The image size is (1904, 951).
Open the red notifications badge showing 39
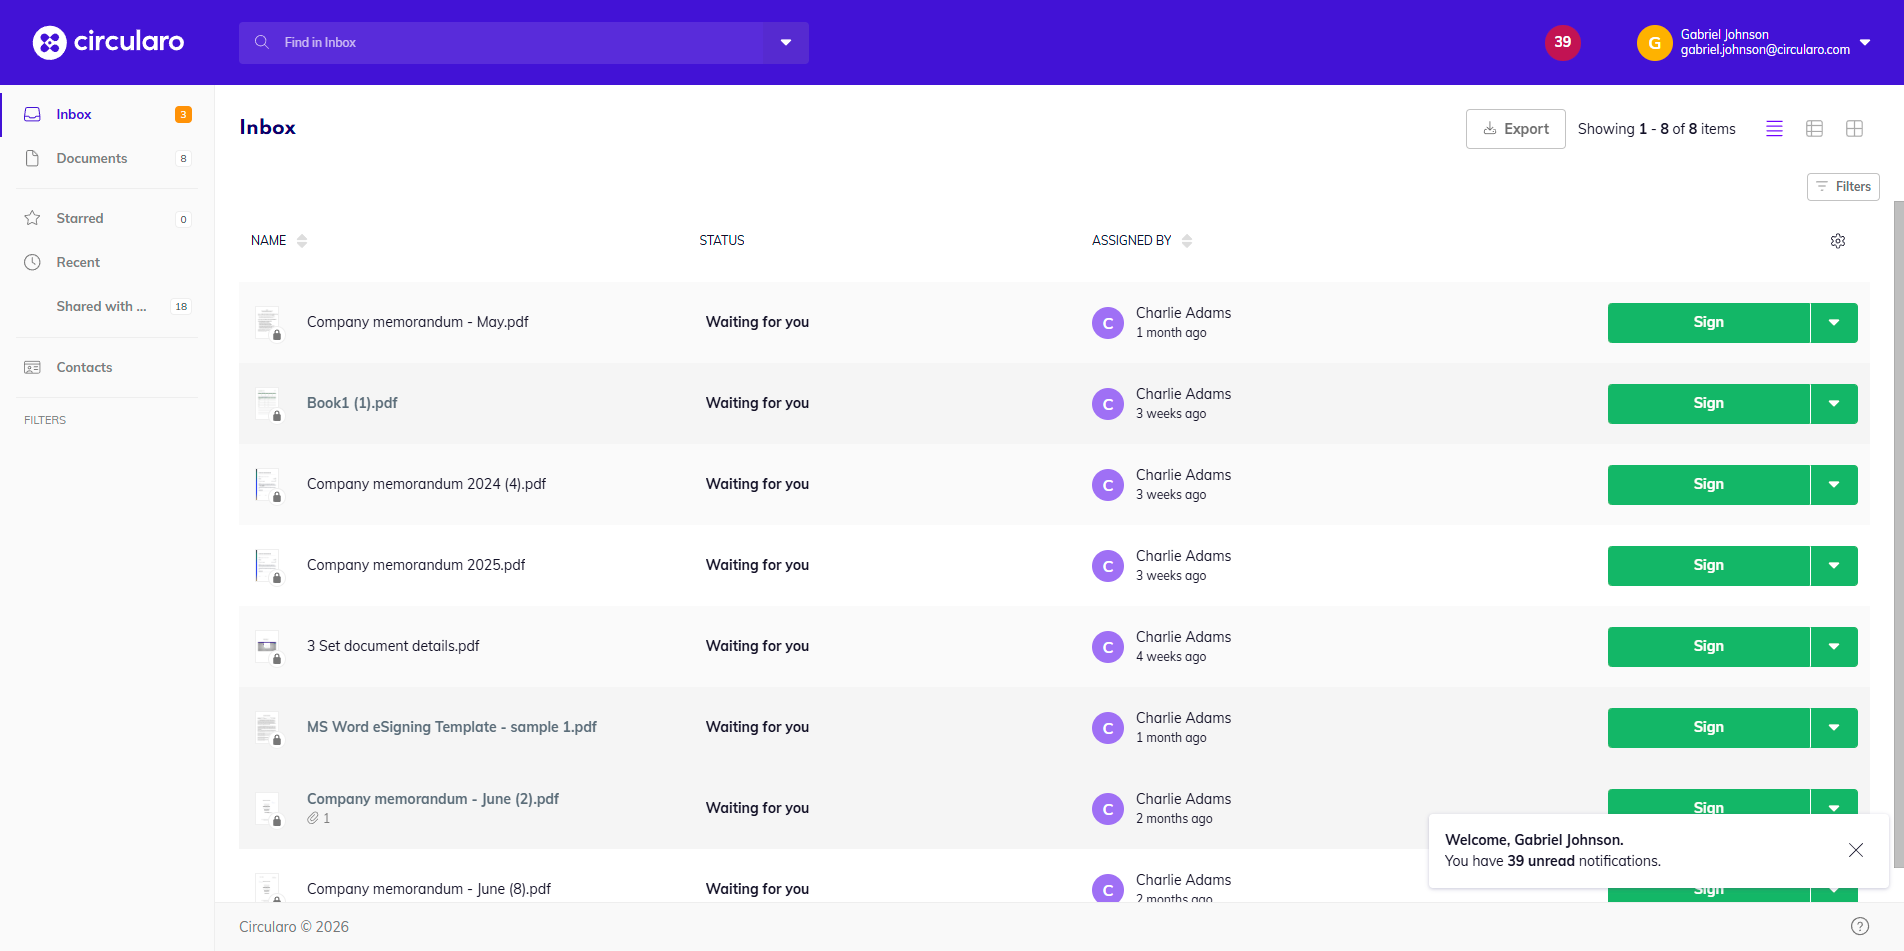pos(1562,42)
